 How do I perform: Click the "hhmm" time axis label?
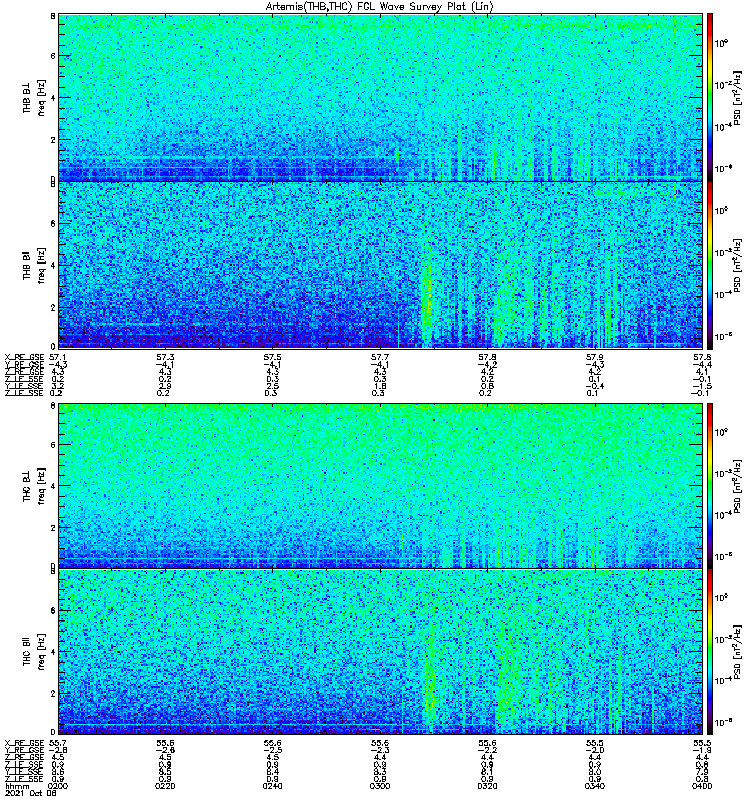click(x=17, y=786)
